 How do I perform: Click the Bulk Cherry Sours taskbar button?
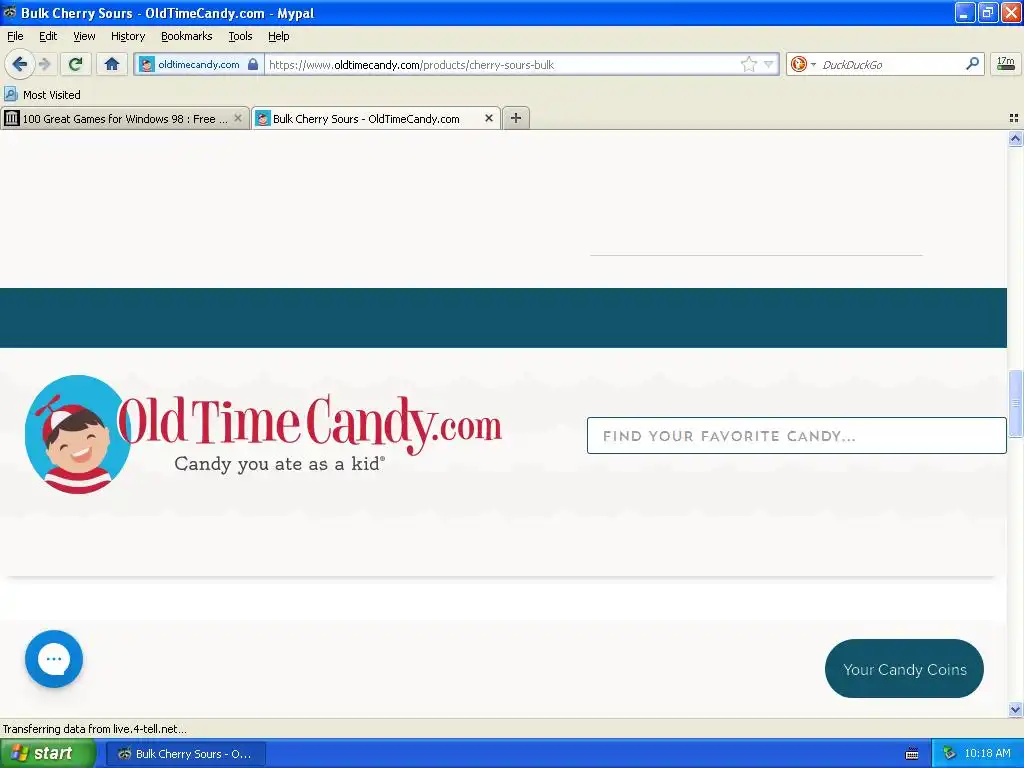point(185,754)
